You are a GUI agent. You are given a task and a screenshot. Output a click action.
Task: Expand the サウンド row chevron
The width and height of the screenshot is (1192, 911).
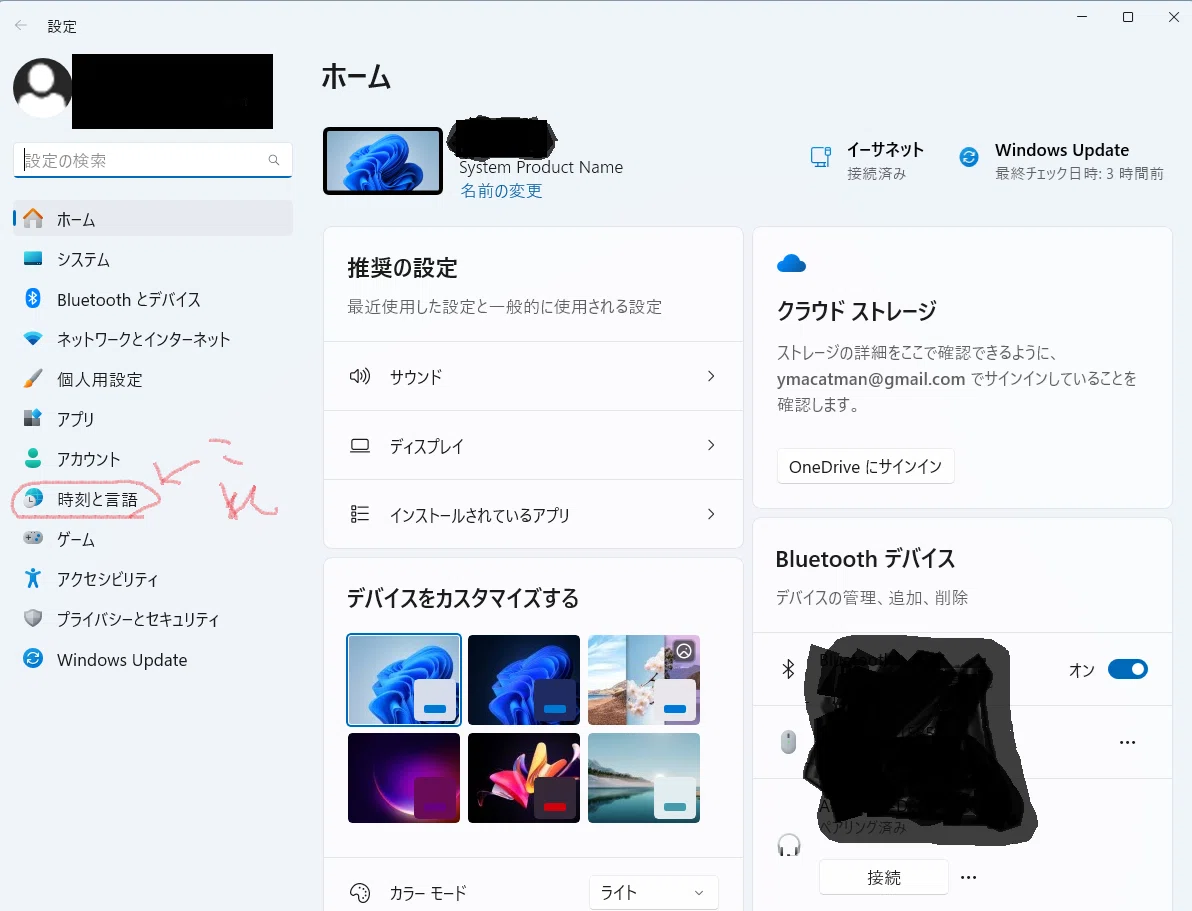pos(711,376)
